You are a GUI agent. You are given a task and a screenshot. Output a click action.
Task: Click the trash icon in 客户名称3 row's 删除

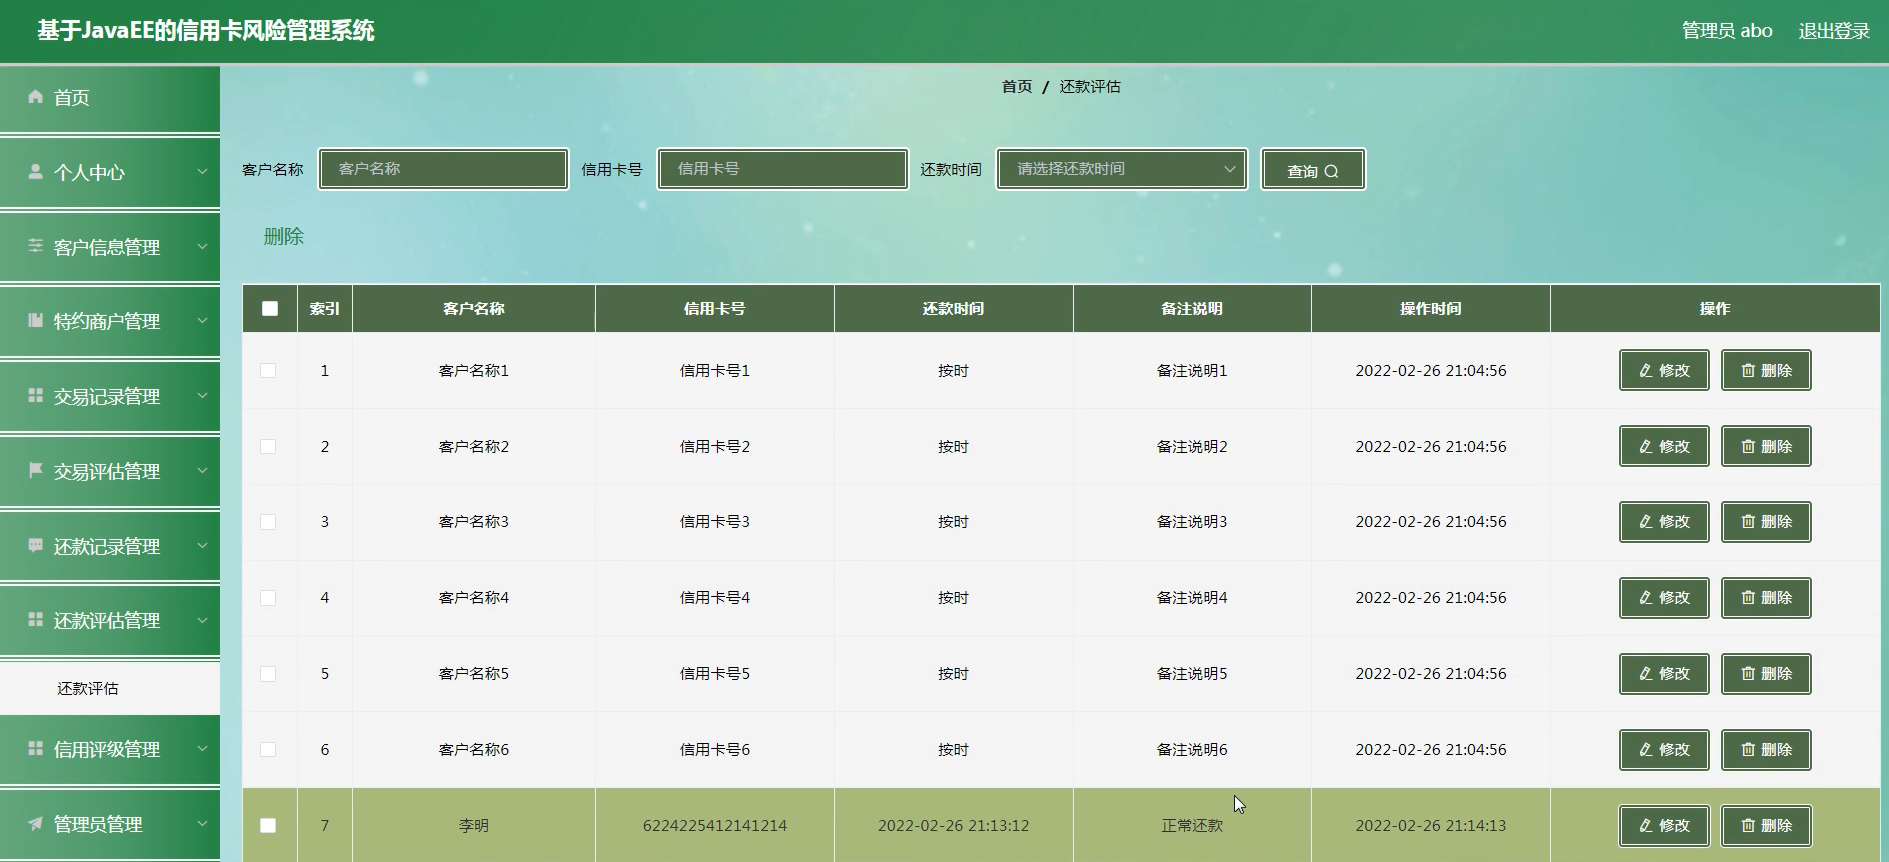pos(1748,521)
